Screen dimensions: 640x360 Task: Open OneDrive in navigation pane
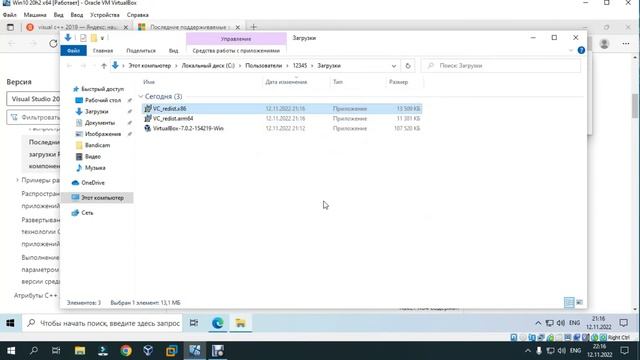(x=93, y=182)
